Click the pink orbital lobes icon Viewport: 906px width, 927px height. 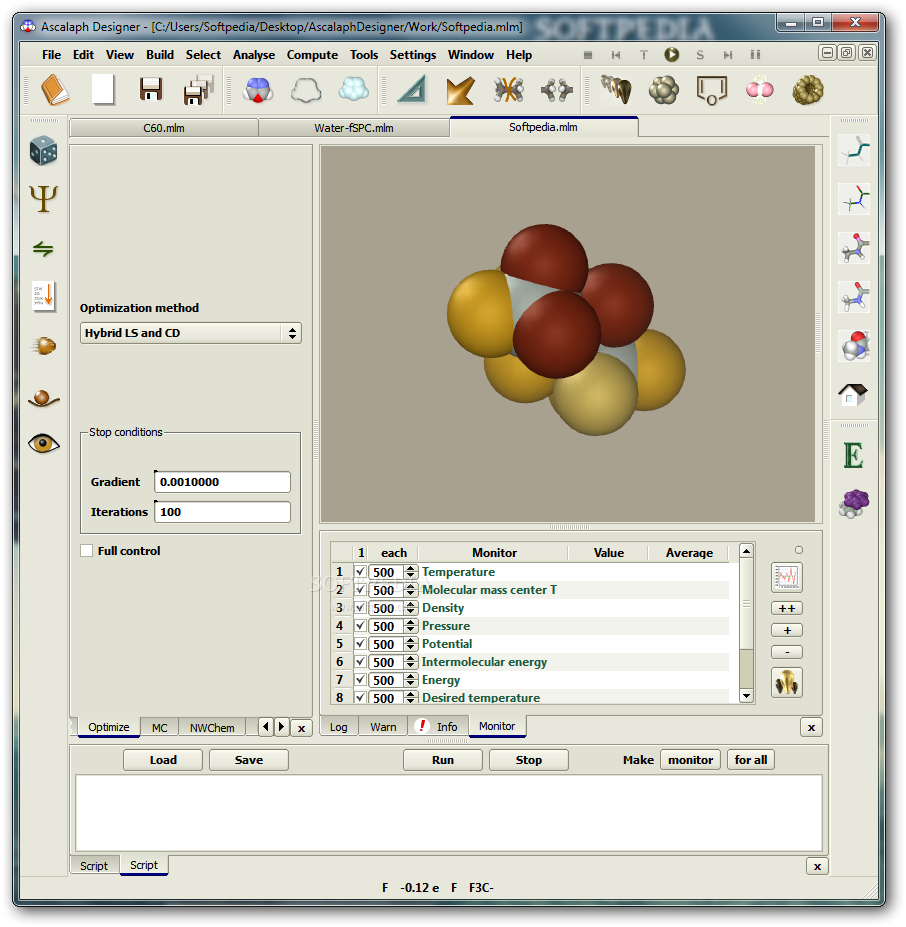pos(759,90)
